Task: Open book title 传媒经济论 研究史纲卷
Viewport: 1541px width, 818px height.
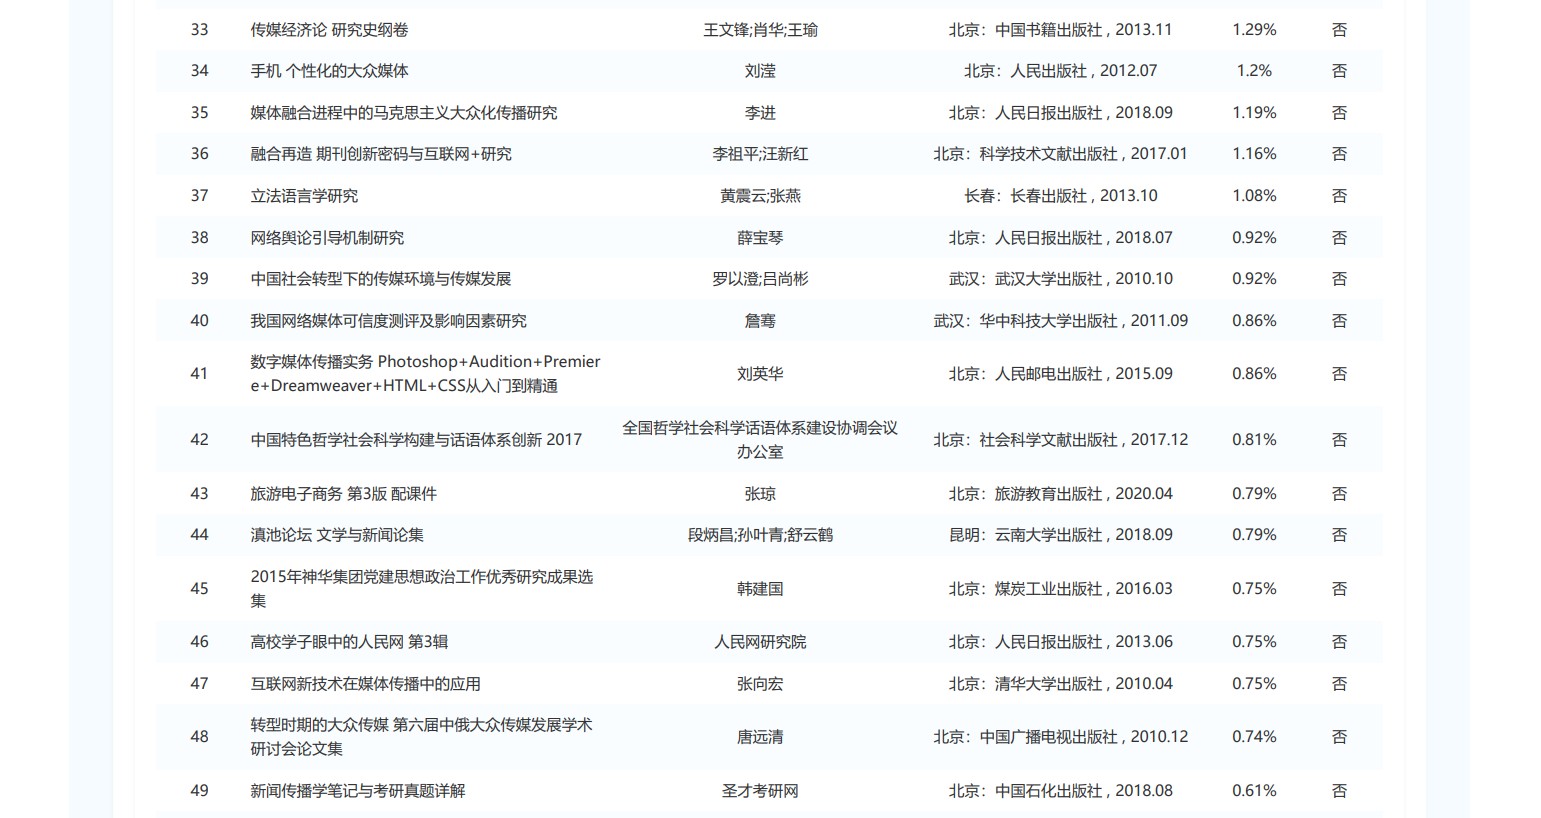Action: click(x=329, y=30)
